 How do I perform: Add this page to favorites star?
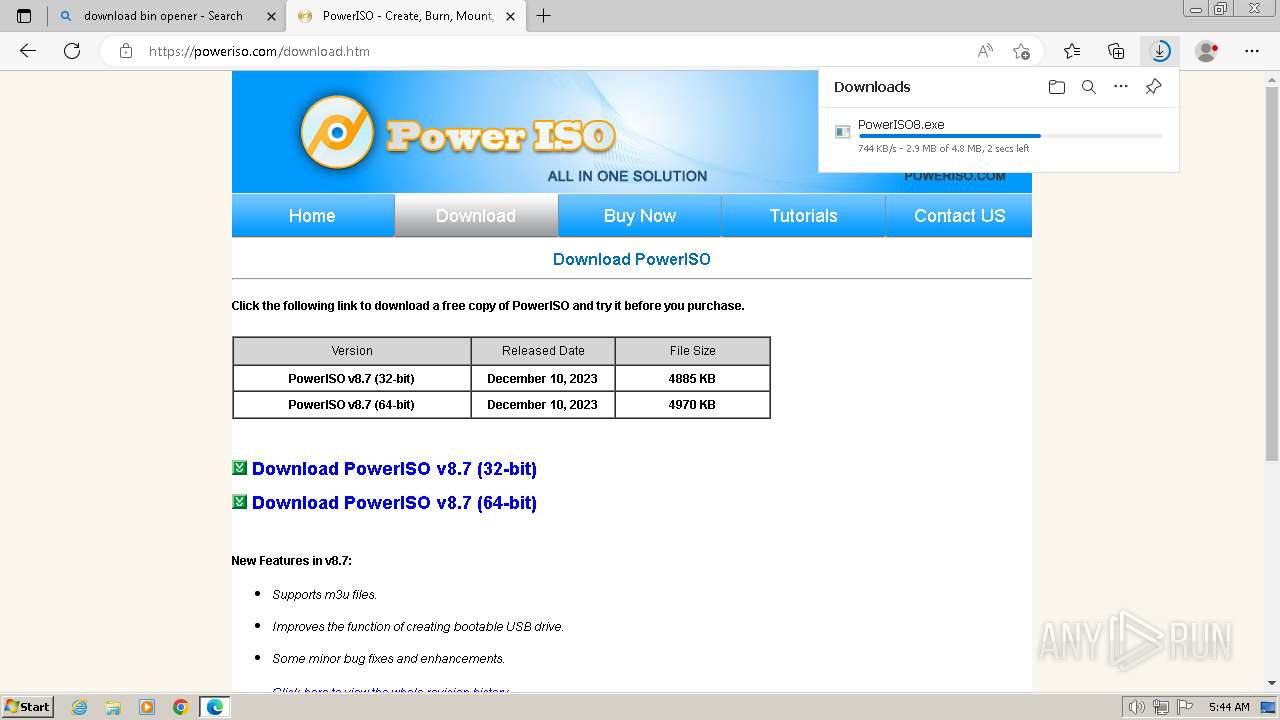(x=1021, y=51)
